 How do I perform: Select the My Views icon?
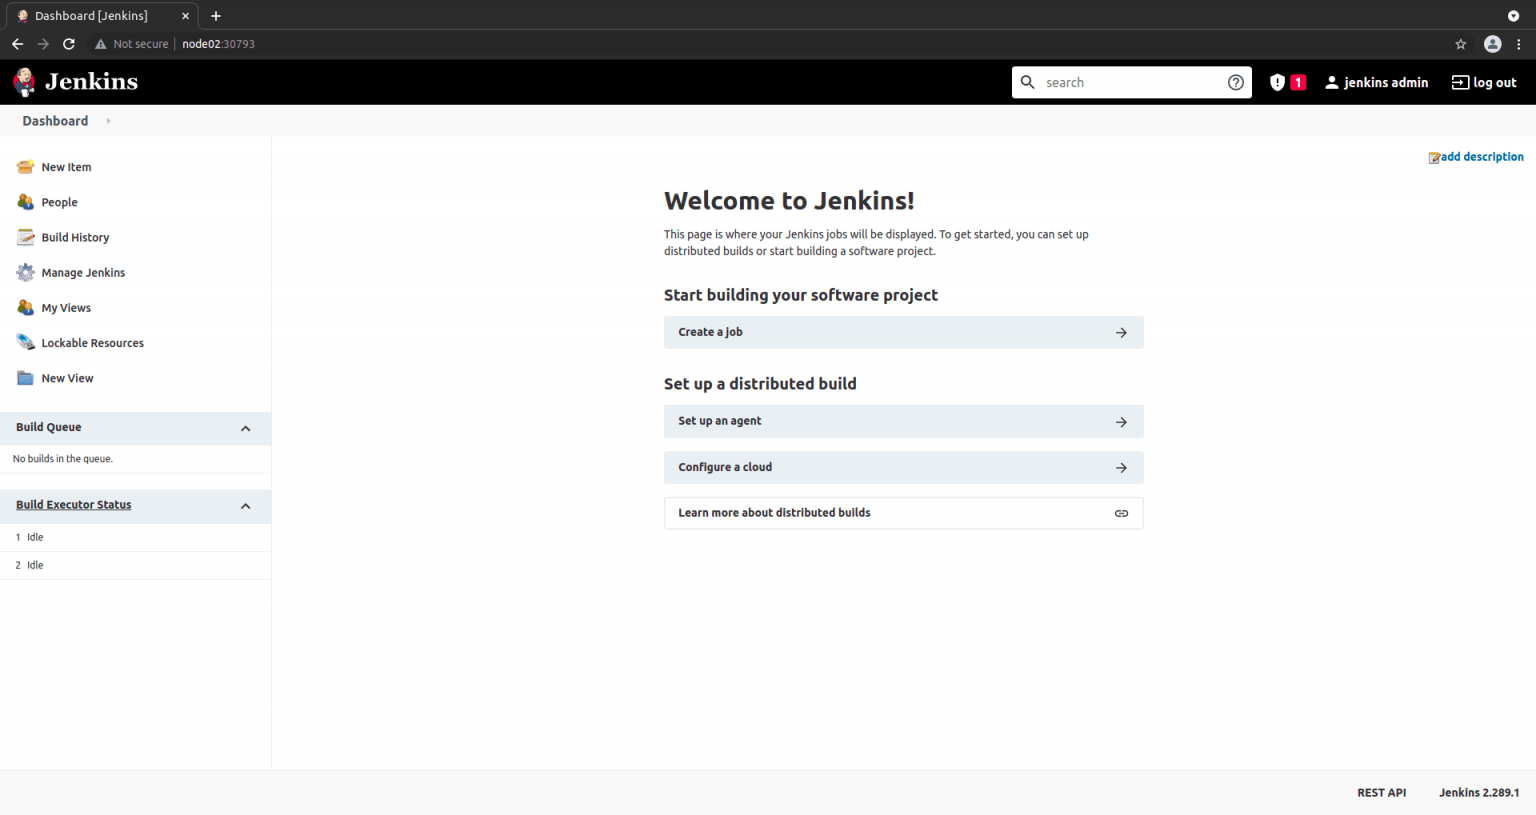click(25, 307)
